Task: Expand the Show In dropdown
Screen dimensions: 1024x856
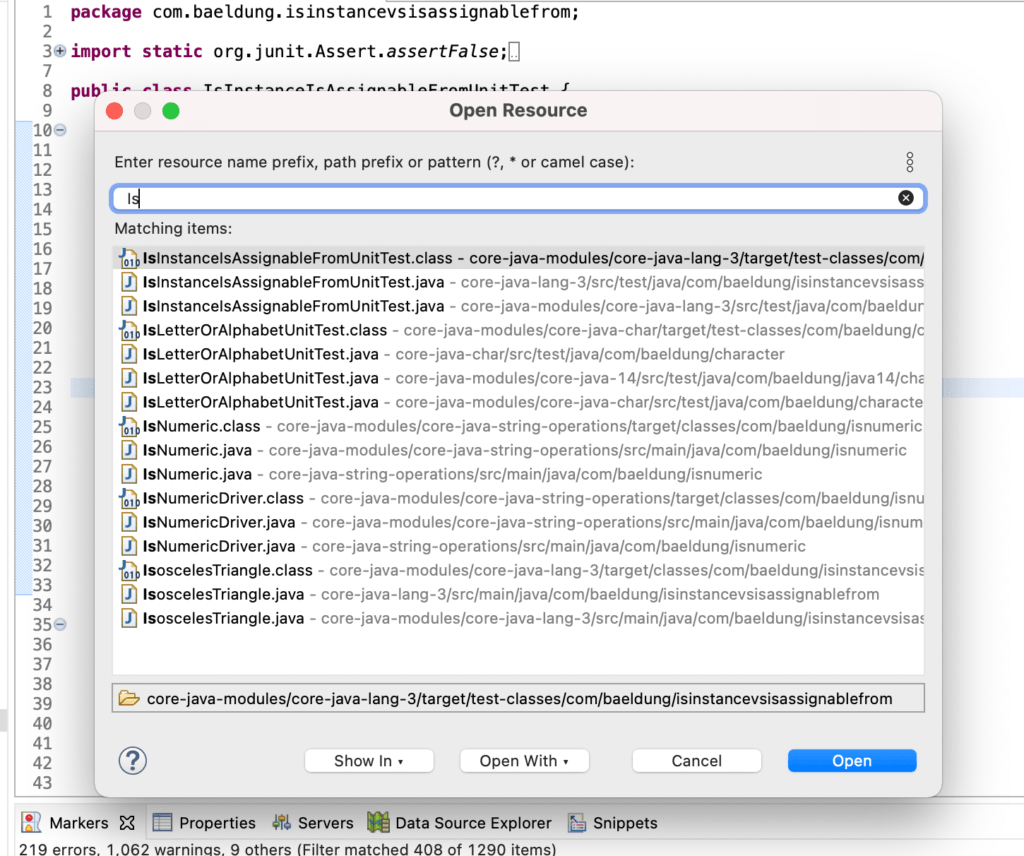Action: (x=369, y=760)
